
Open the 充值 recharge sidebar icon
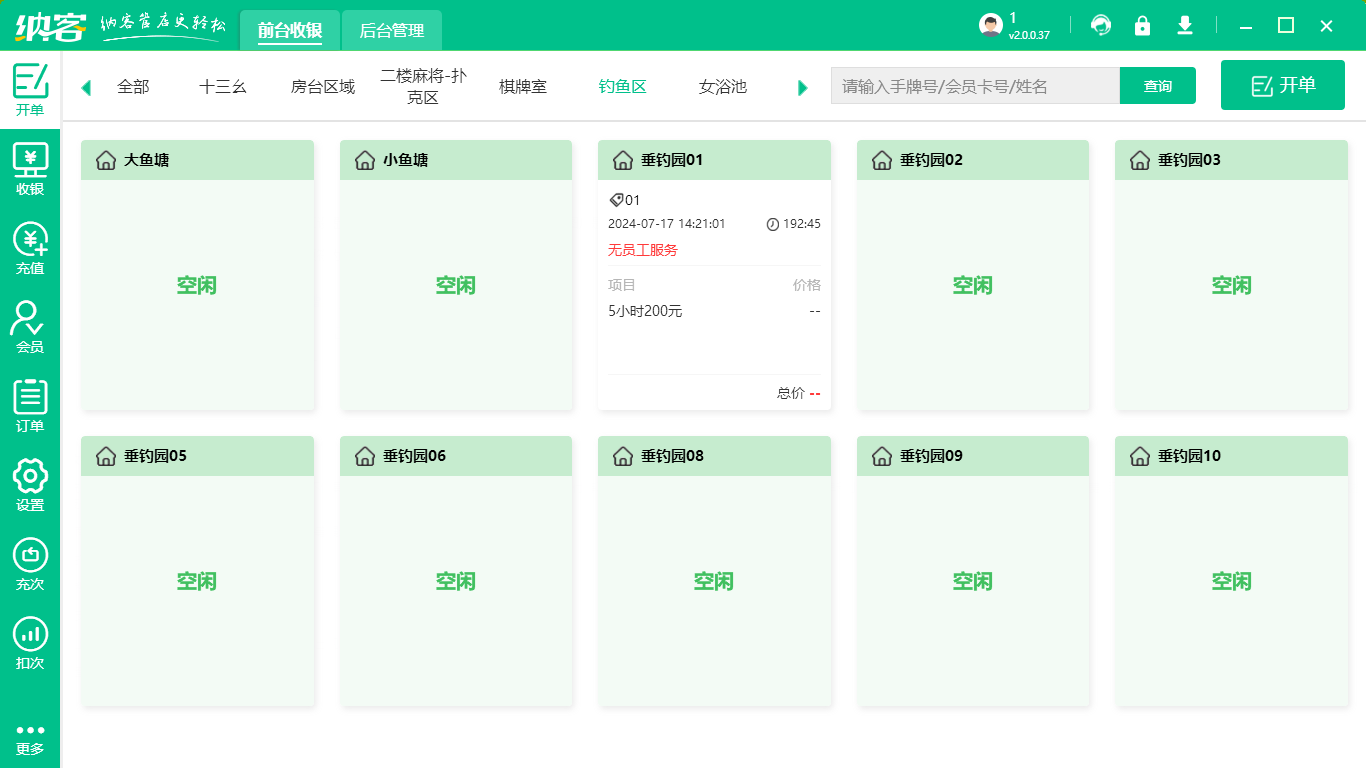click(30, 247)
